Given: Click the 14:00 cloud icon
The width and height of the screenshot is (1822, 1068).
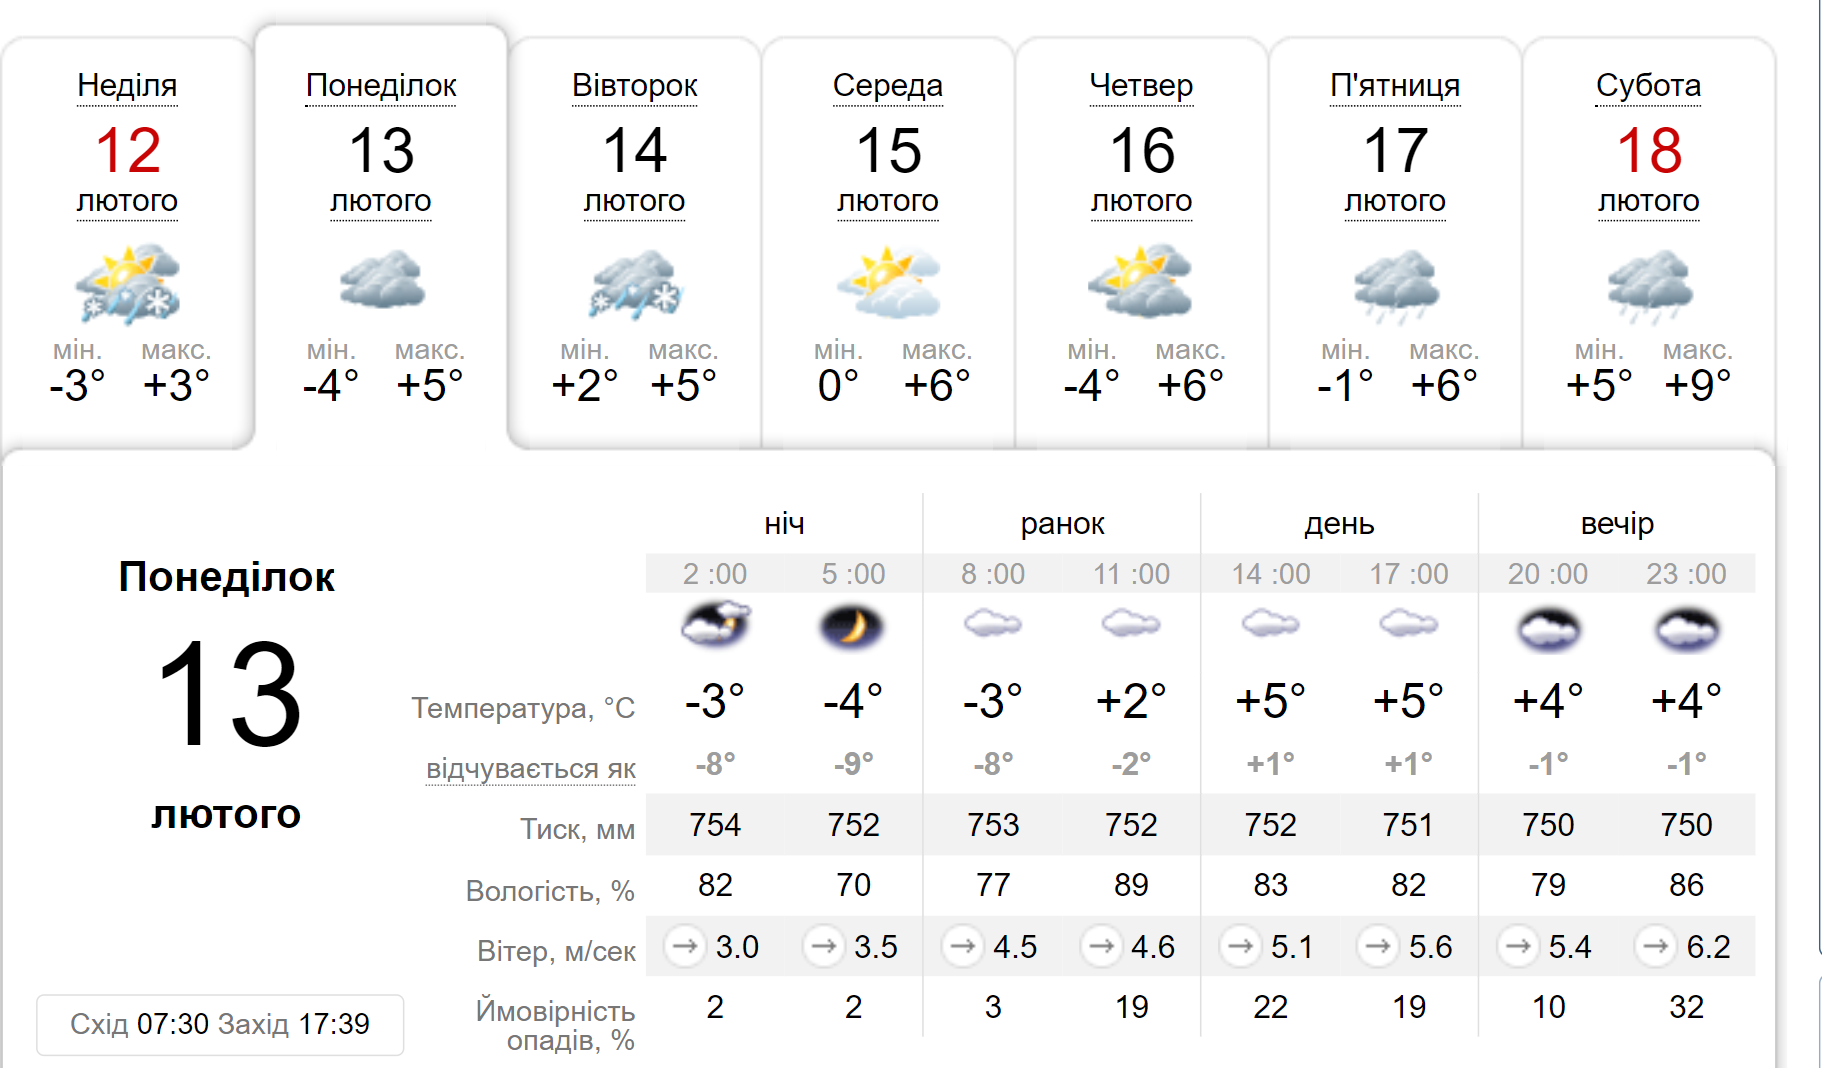Looking at the screenshot, I should [1270, 625].
